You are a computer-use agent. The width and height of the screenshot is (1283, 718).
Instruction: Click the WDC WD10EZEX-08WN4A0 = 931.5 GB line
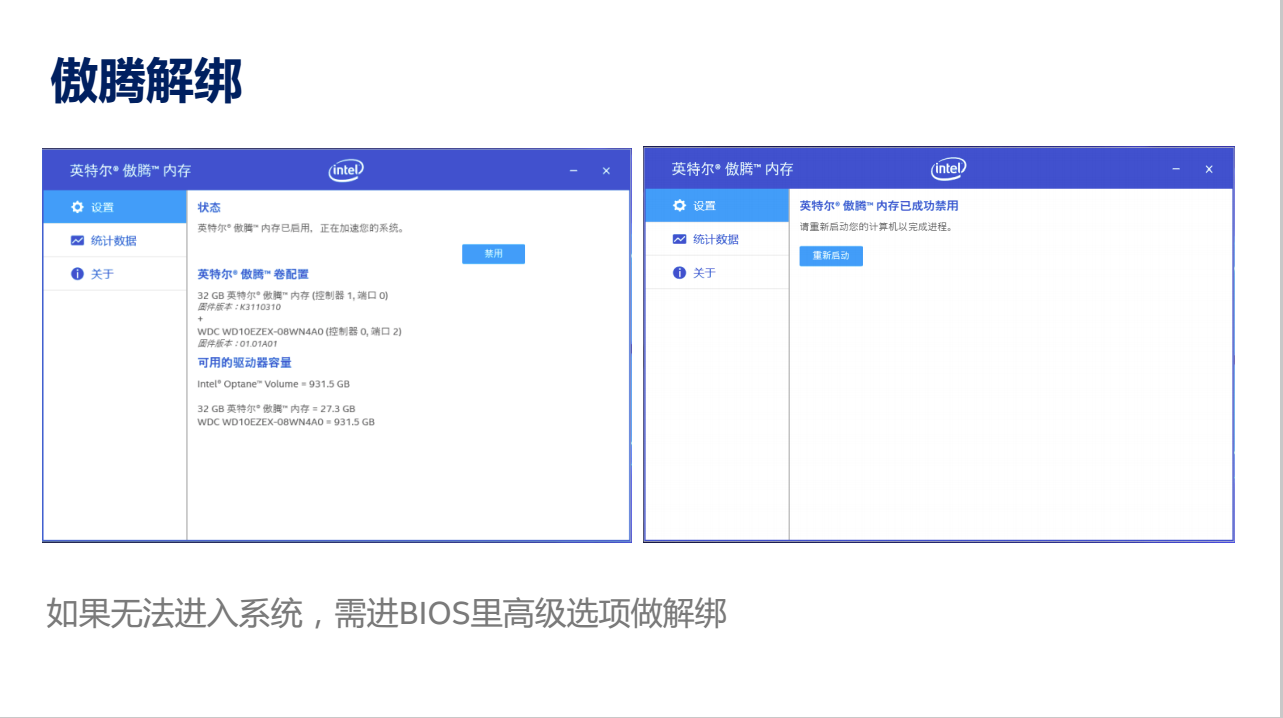pyautogui.click(x=286, y=422)
